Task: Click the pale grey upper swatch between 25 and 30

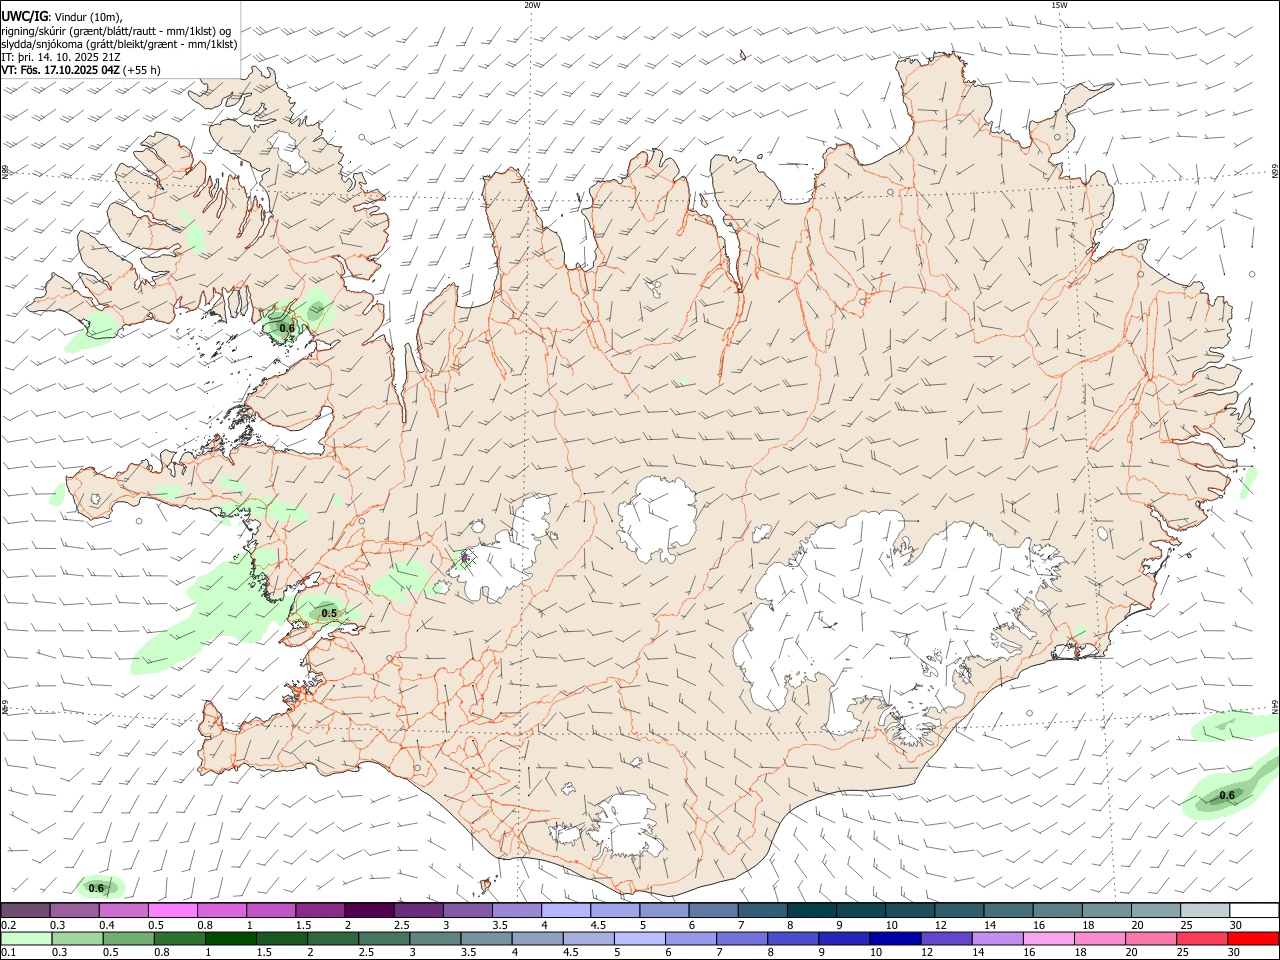Action: [1206, 910]
